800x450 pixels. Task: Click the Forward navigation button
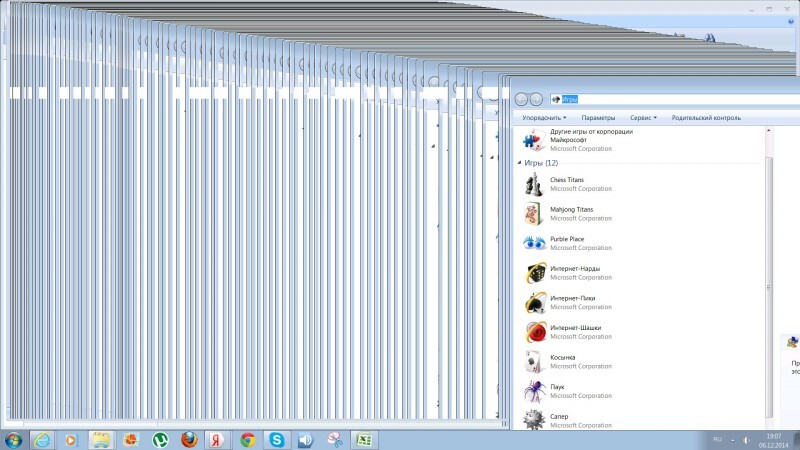pyautogui.click(x=536, y=99)
